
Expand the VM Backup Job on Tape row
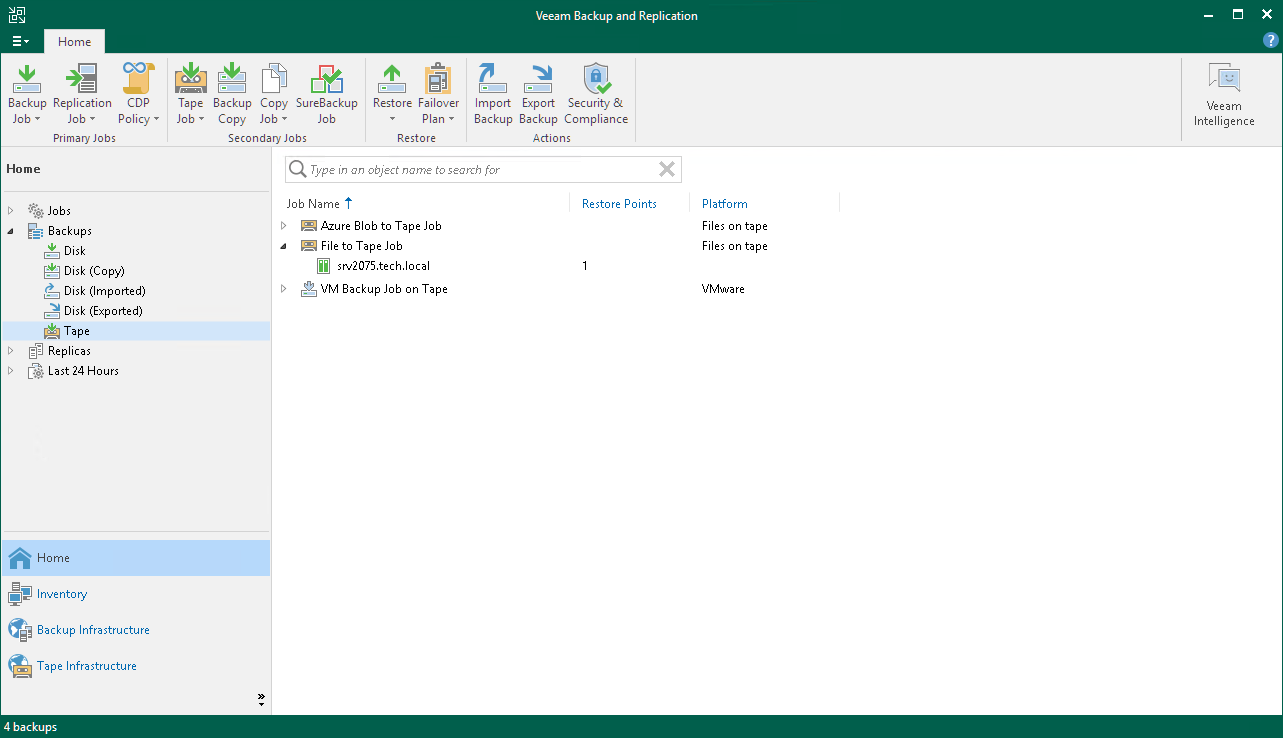tap(284, 289)
